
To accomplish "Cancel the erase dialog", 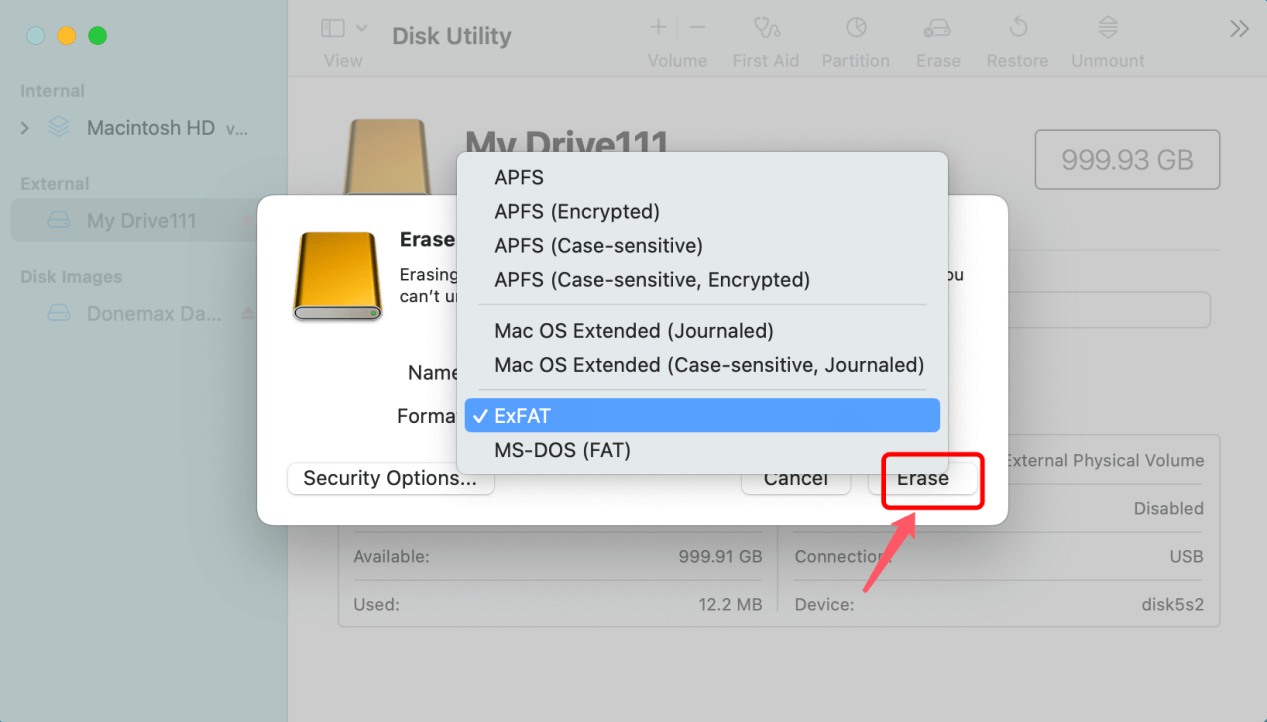I will click(x=795, y=479).
